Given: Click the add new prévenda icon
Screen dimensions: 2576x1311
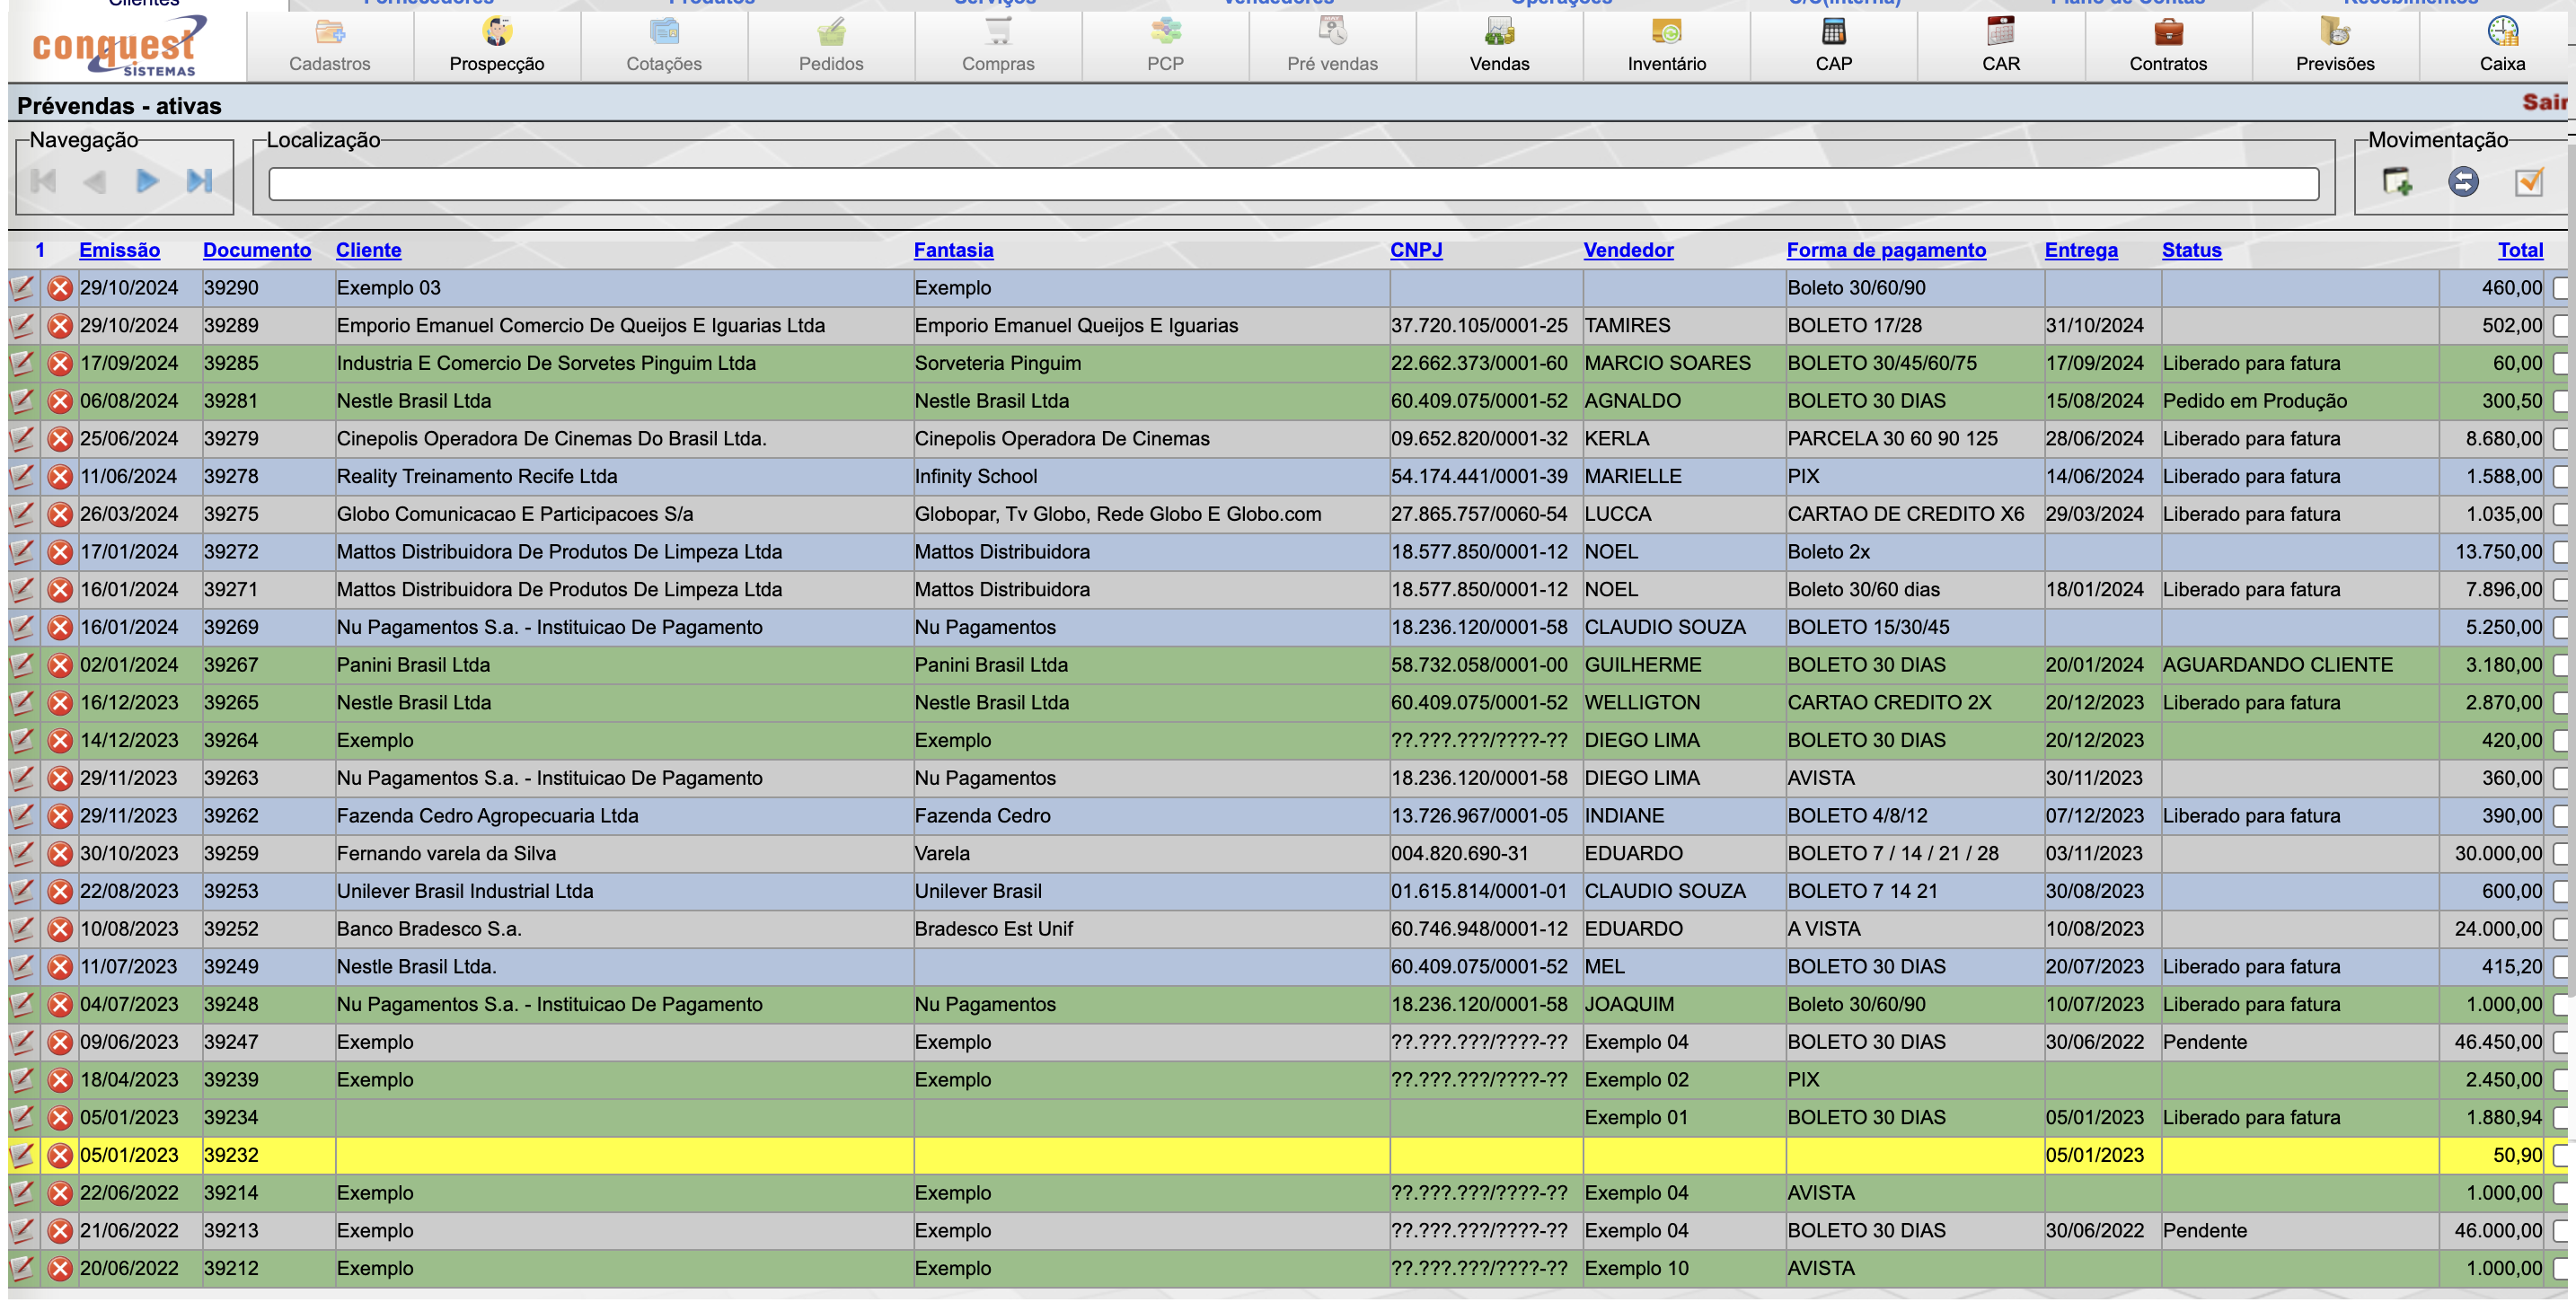Looking at the screenshot, I should pyautogui.click(x=2397, y=181).
